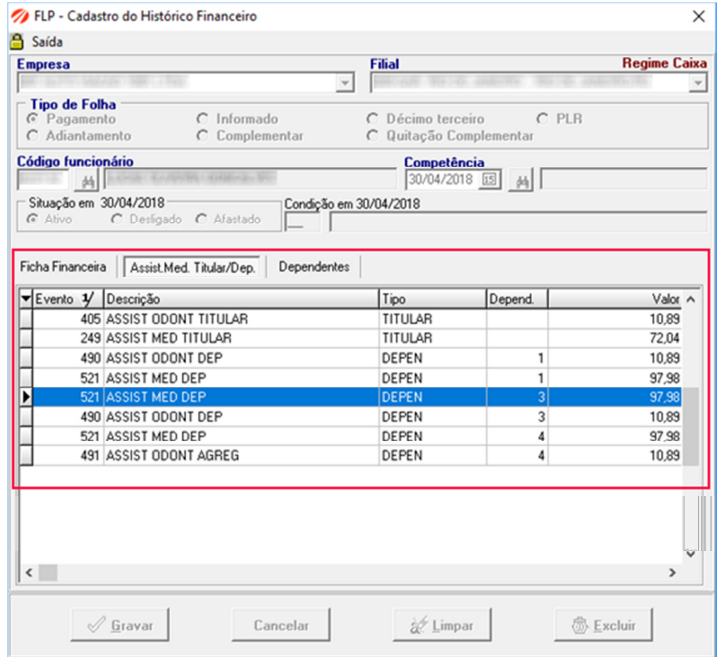Click the grid scroll down arrow
Image resolution: width=718 pixels, height=657 pixels.
click(691, 554)
